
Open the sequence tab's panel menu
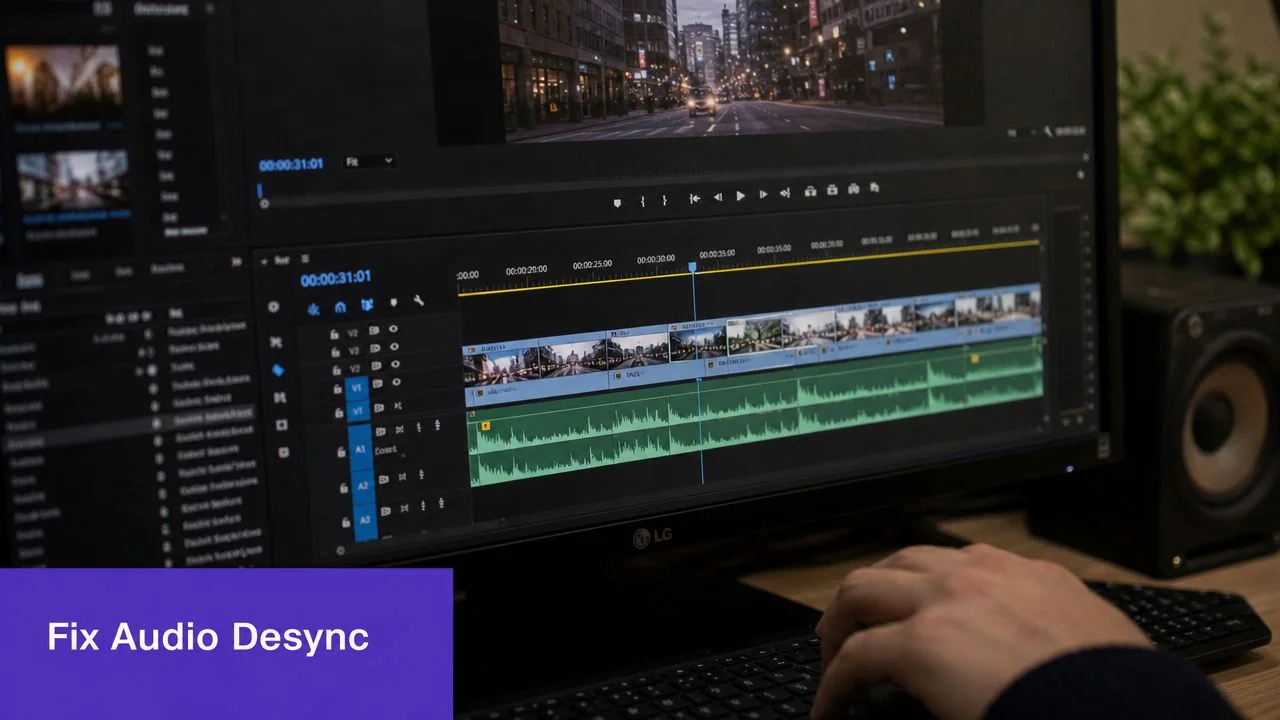(x=305, y=258)
